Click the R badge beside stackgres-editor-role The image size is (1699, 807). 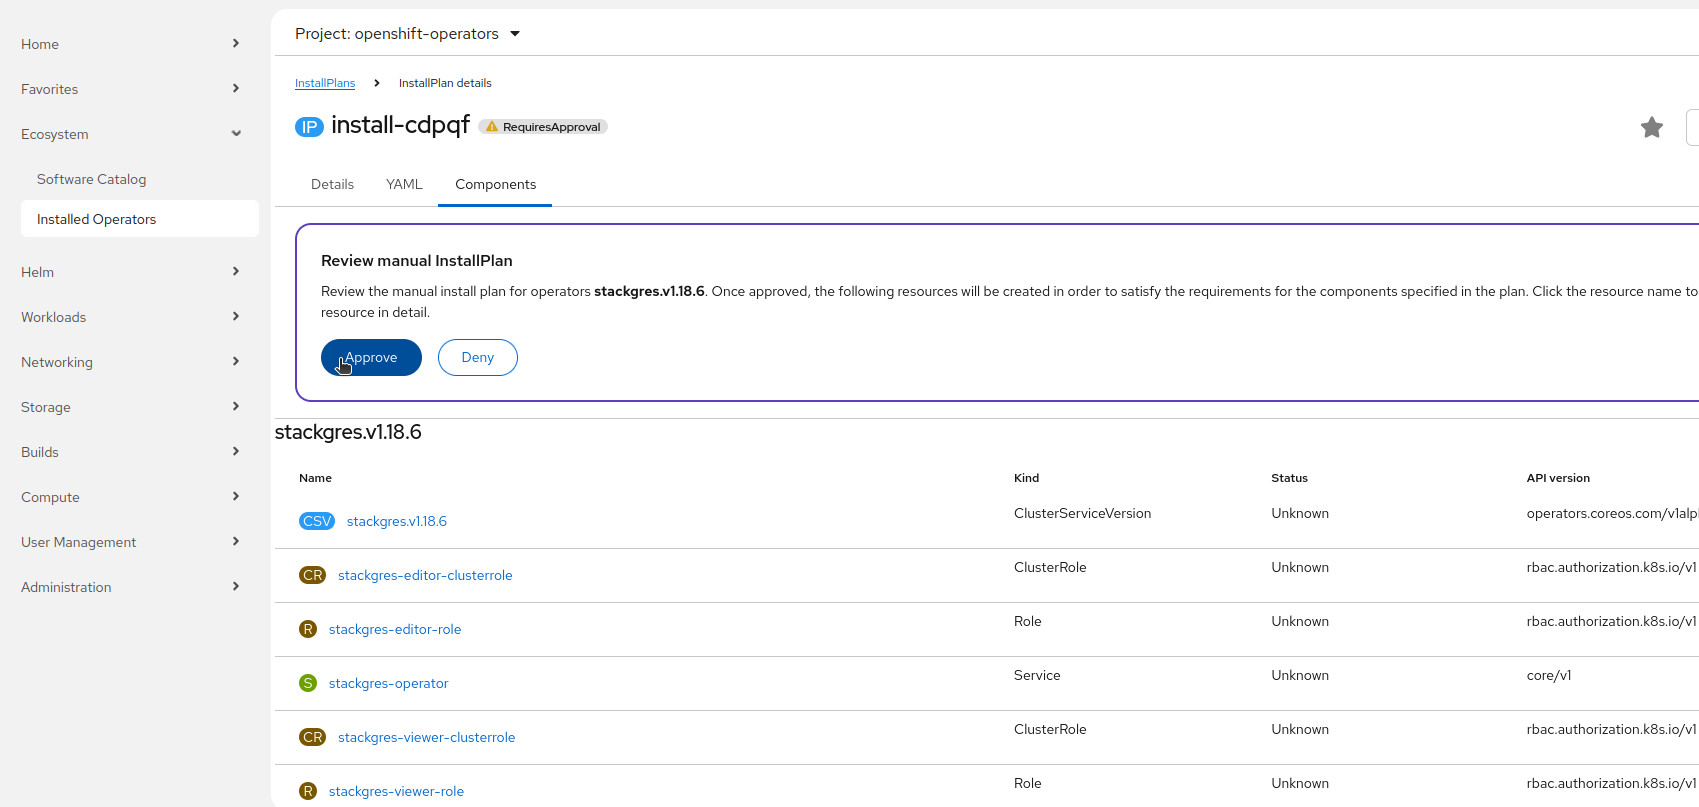308,629
